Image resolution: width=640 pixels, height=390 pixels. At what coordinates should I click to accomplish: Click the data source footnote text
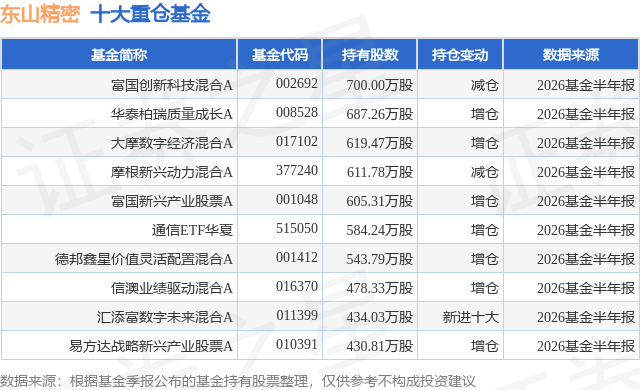coord(238,381)
